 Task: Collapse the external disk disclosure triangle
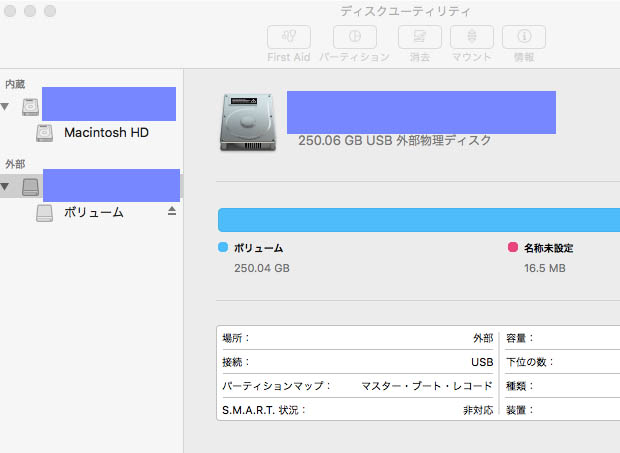tap(6, 186)
